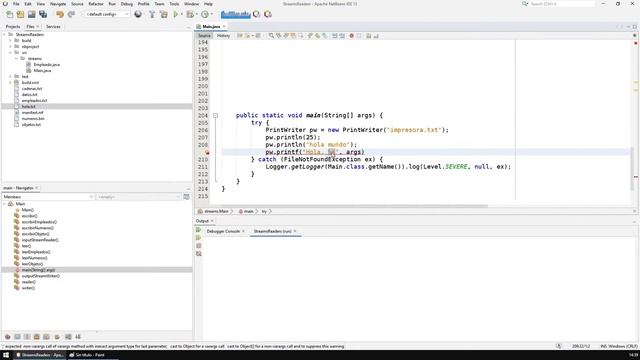Image resolution: width=640 pixels, height=360 pixels.
Task: Select outputStreamWriter() in Navigator
Action: point(40,276)
